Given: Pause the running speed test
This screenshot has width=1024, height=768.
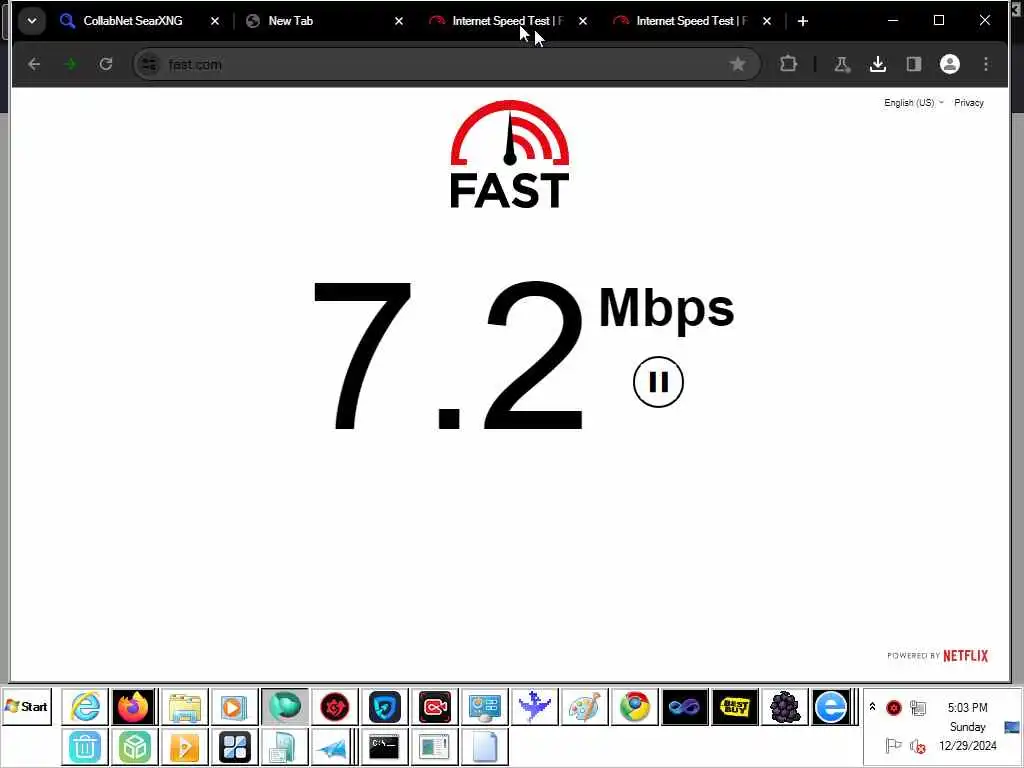Looking at the screenshot, I should coord(658,382).
